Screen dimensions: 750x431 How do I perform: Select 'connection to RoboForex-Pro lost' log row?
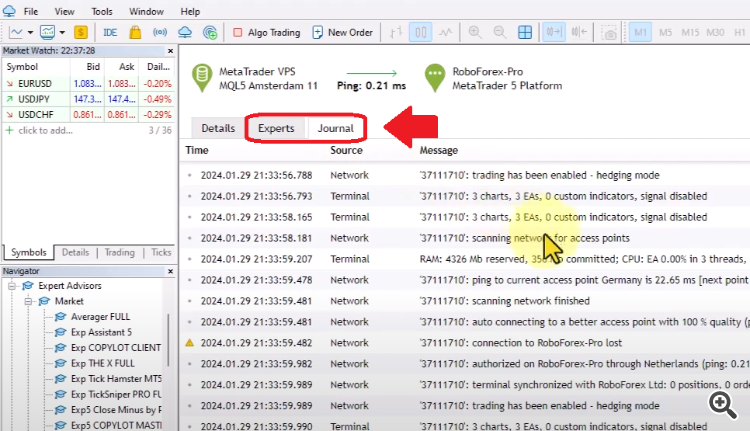(x=465, y=343)
